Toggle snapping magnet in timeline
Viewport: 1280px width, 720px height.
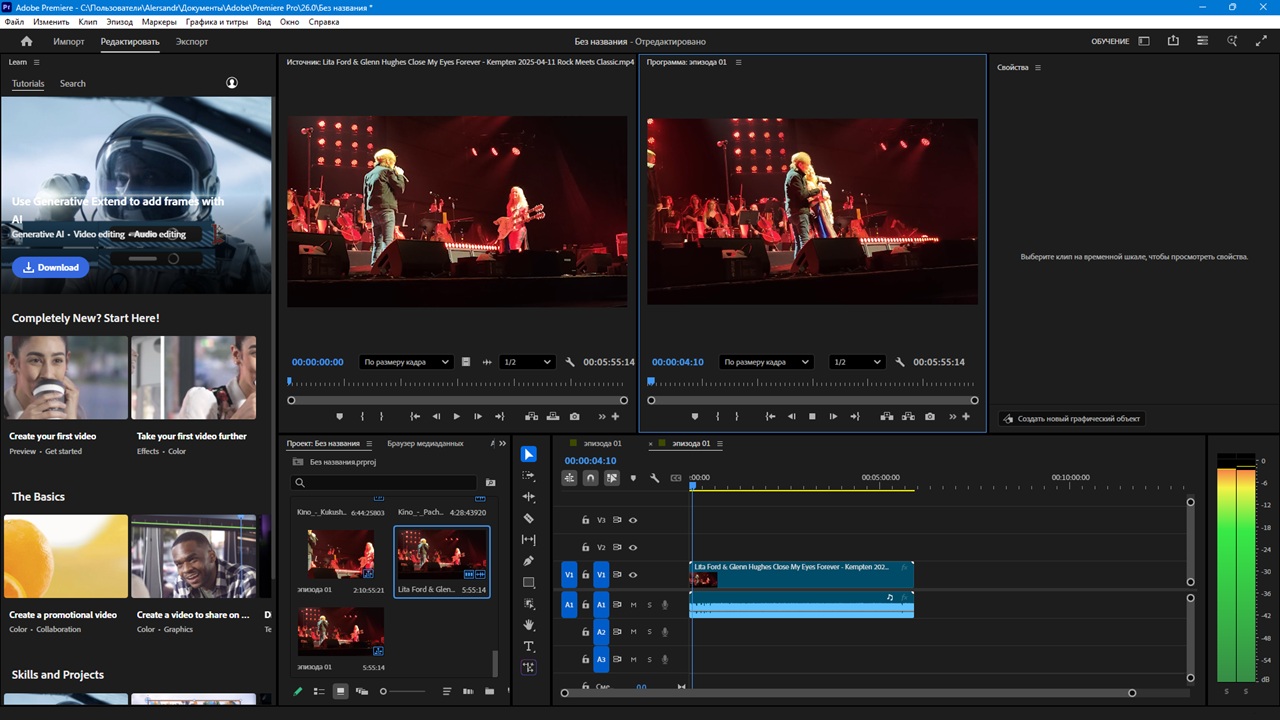[590, 478]
